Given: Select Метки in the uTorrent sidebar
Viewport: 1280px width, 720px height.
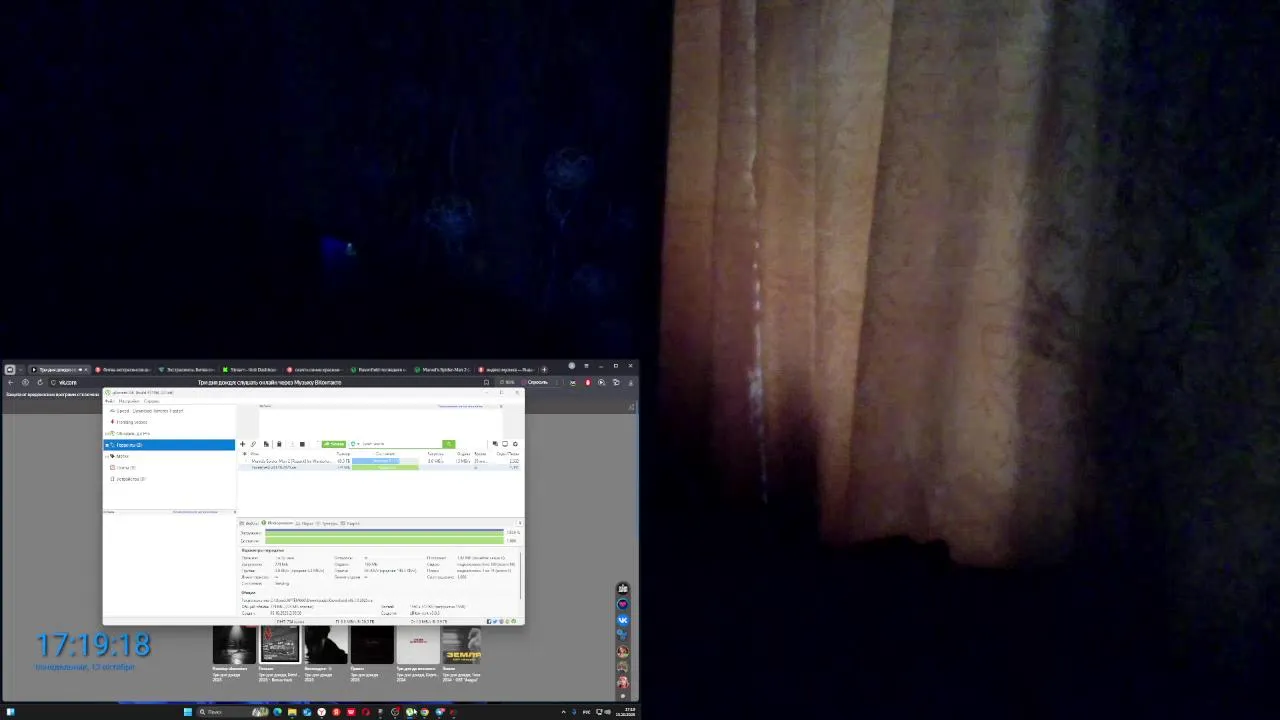Looking at the screenshot, I should pos(122,456).
